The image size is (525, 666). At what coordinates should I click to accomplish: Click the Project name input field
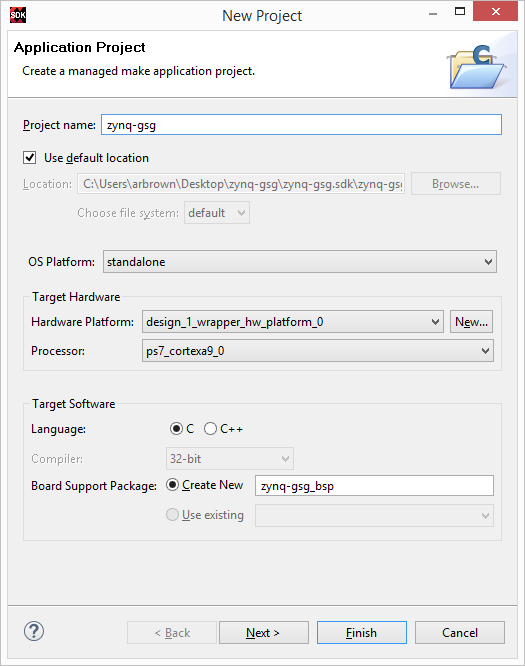point(302,125)
